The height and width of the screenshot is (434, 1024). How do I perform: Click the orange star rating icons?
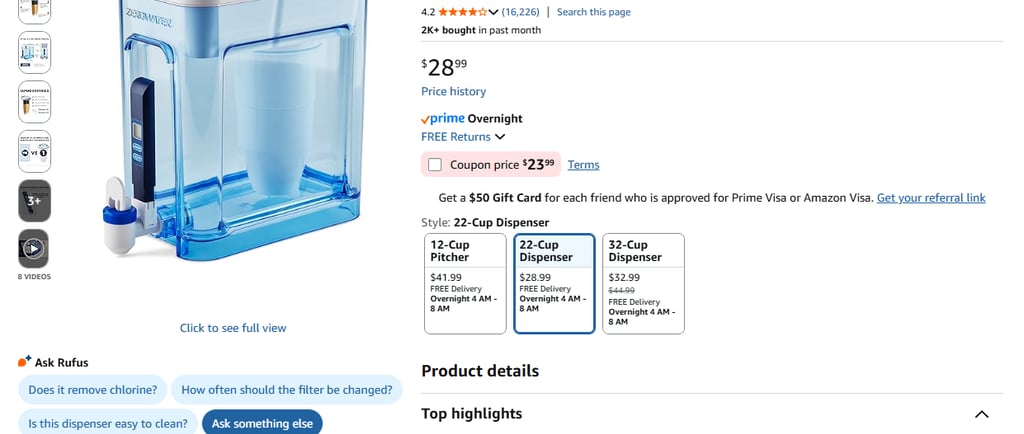(x=462, y=12)
